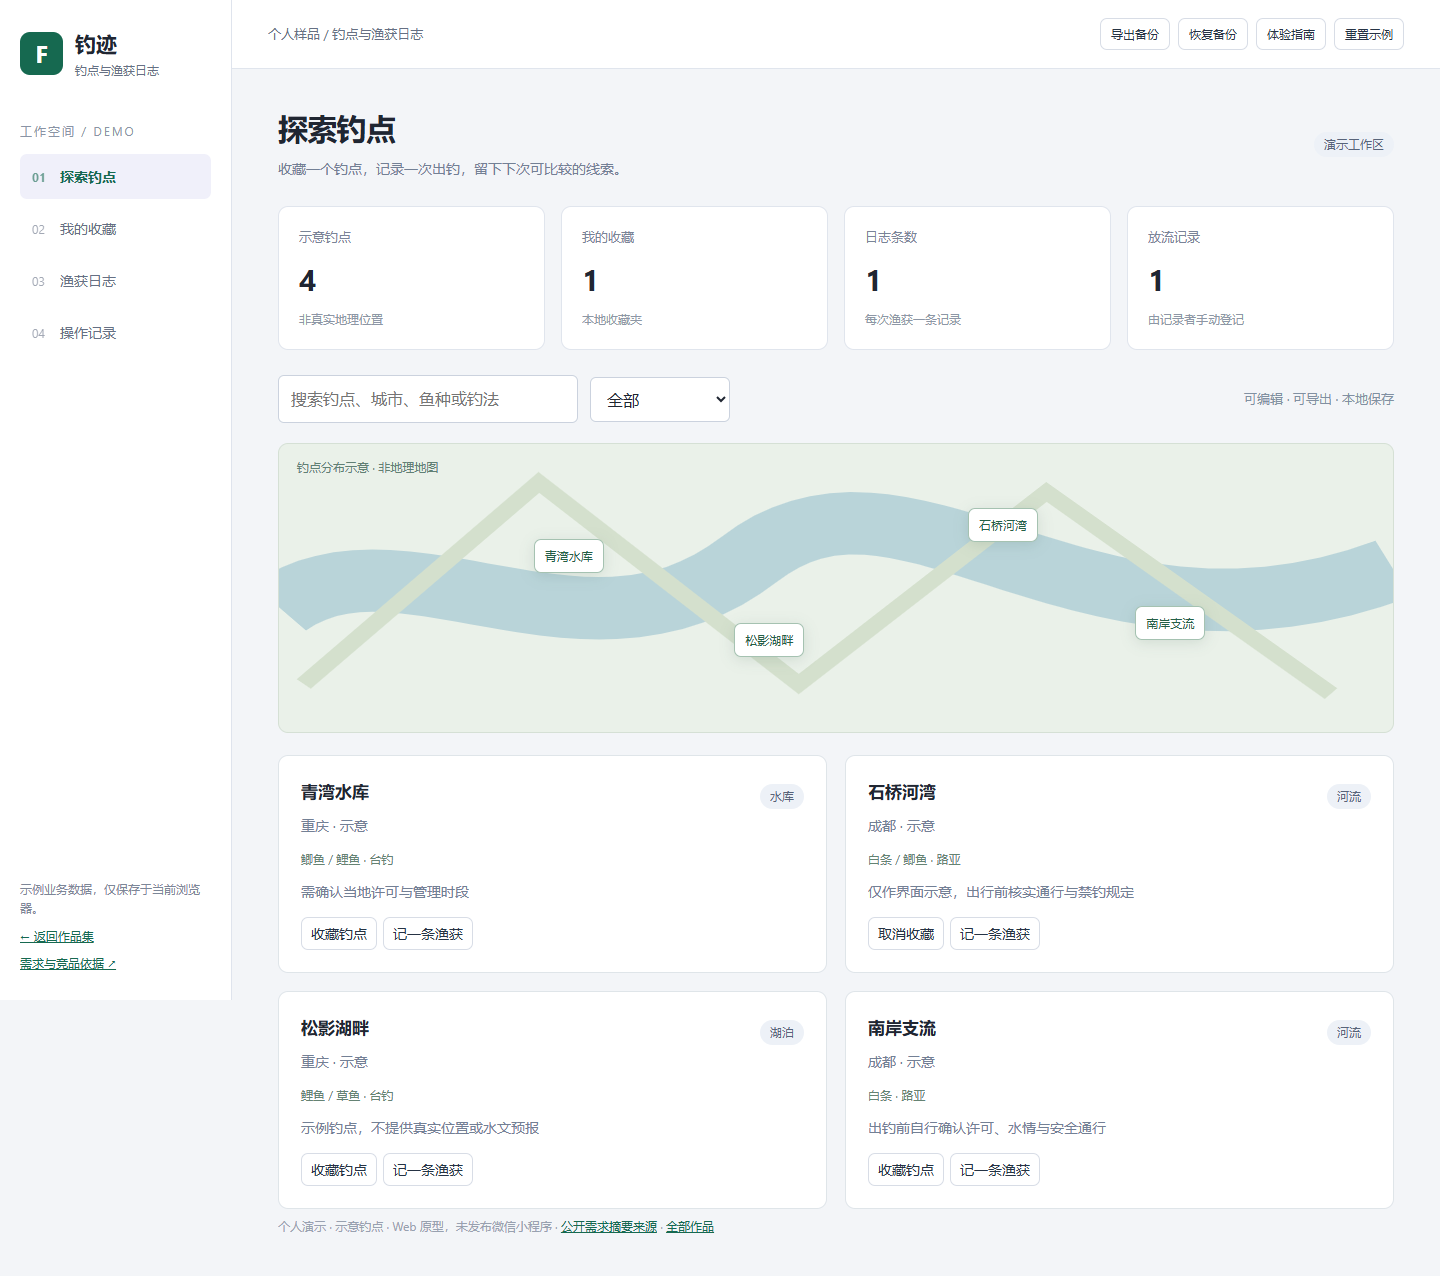Click the 重置示例 button

point(1369,34)
